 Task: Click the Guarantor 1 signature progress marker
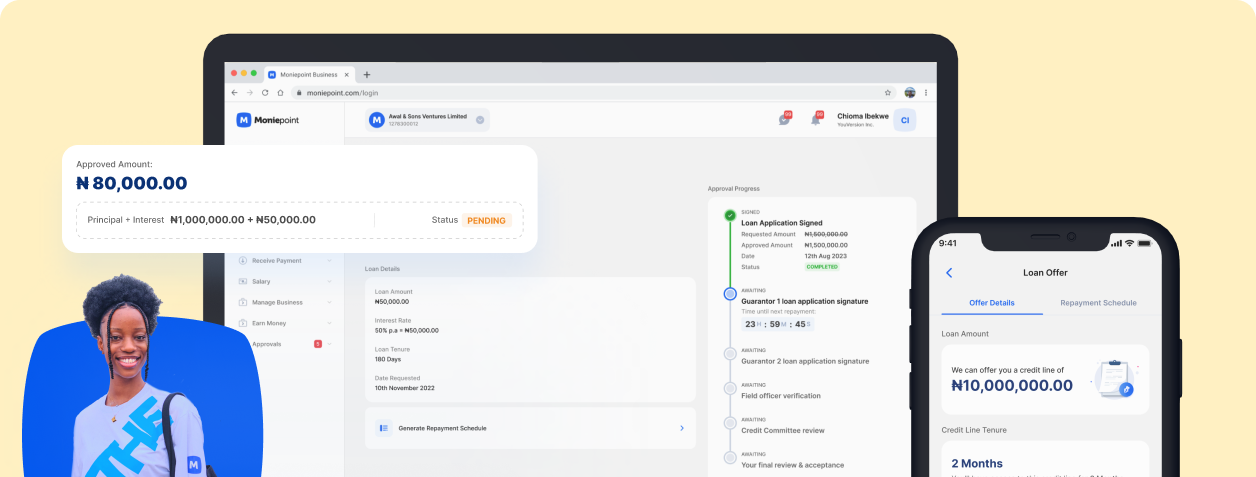(730, 294)
